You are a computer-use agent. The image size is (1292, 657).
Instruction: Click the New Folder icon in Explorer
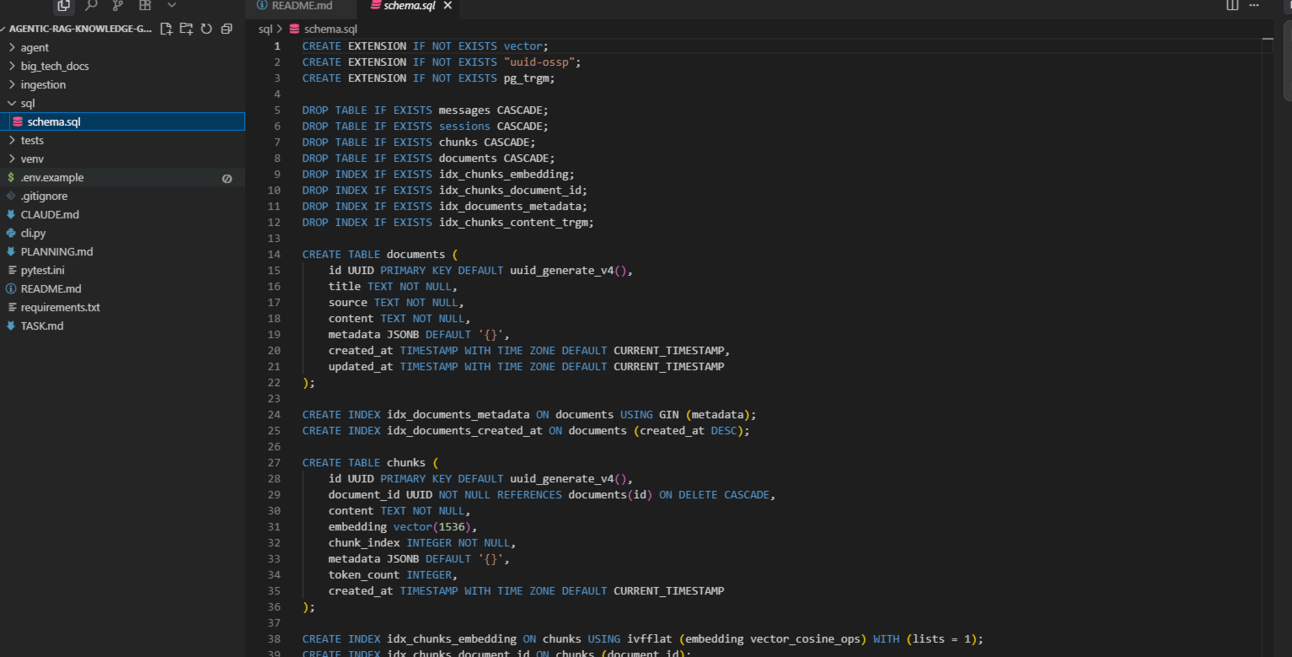coord(186,29)
